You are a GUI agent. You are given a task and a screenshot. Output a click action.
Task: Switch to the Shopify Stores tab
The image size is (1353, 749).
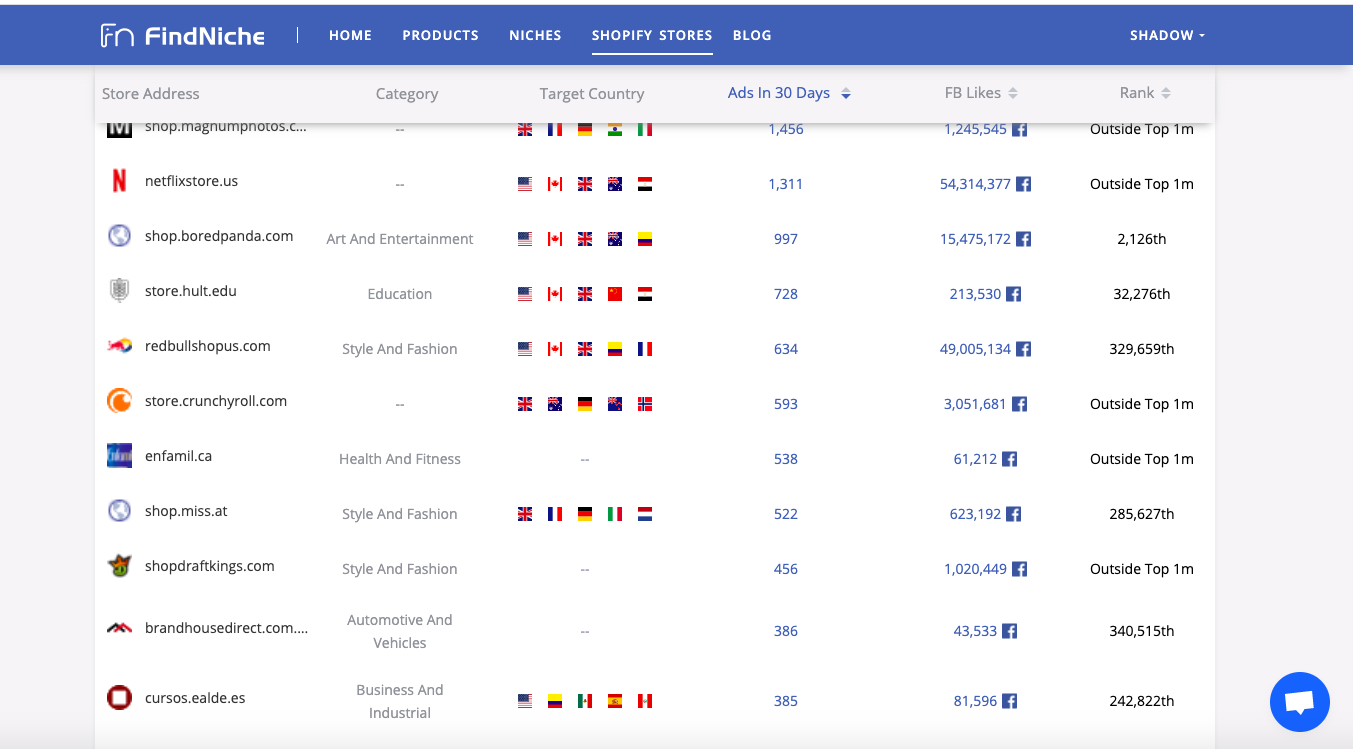651,35
